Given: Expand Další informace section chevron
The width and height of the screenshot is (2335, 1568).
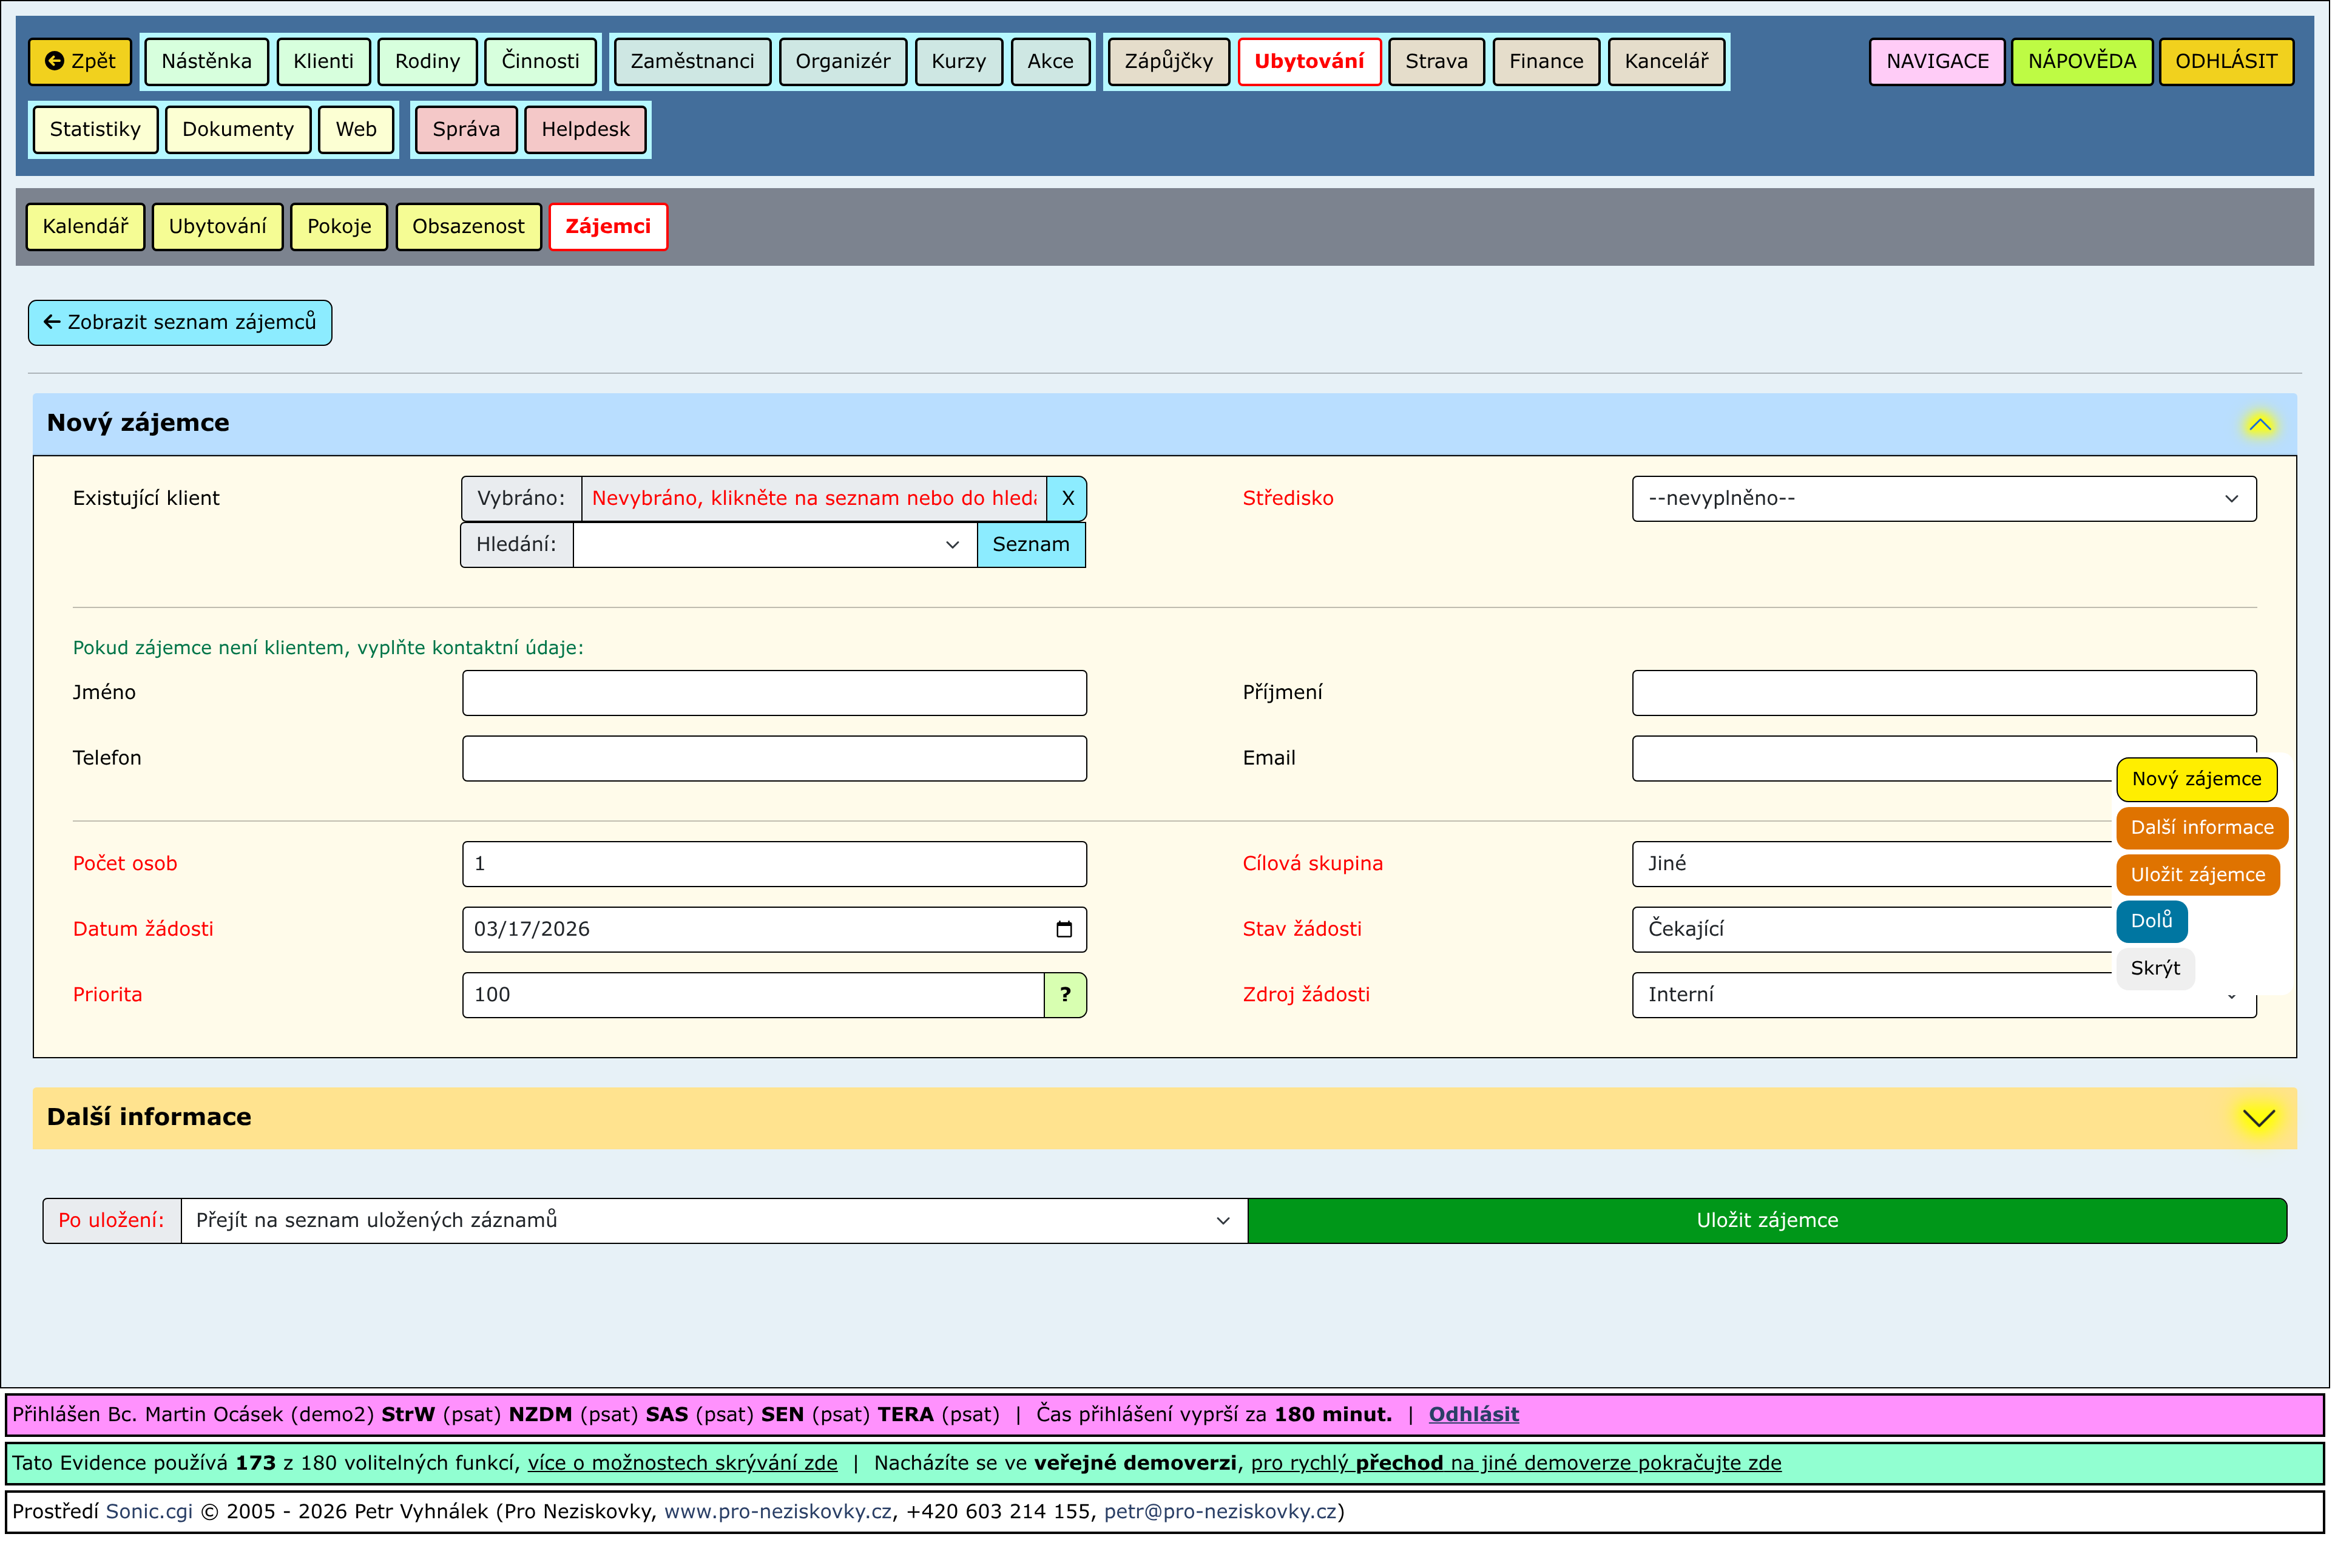Looking at the screenshot, I should pos(2260,1119).
